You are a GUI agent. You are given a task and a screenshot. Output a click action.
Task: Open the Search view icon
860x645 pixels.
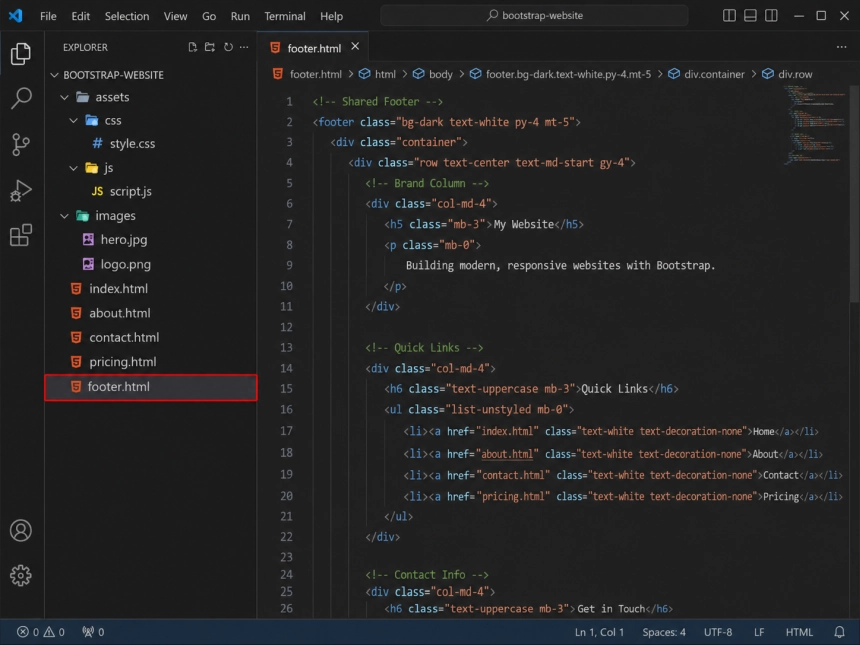[21, 99]
